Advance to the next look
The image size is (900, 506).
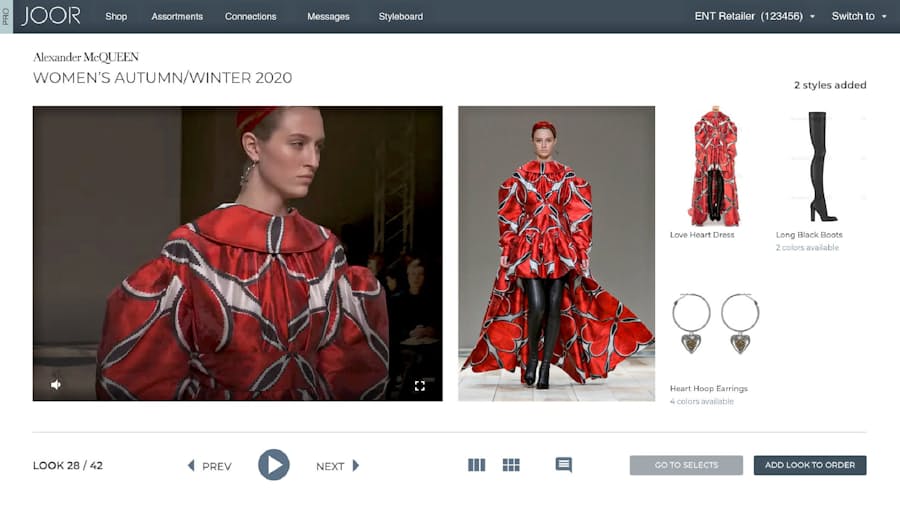click(337, 466)
